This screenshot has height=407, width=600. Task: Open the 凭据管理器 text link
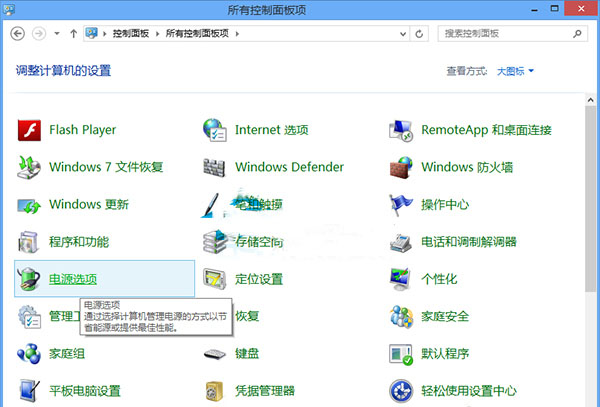(x=265, y=391)
